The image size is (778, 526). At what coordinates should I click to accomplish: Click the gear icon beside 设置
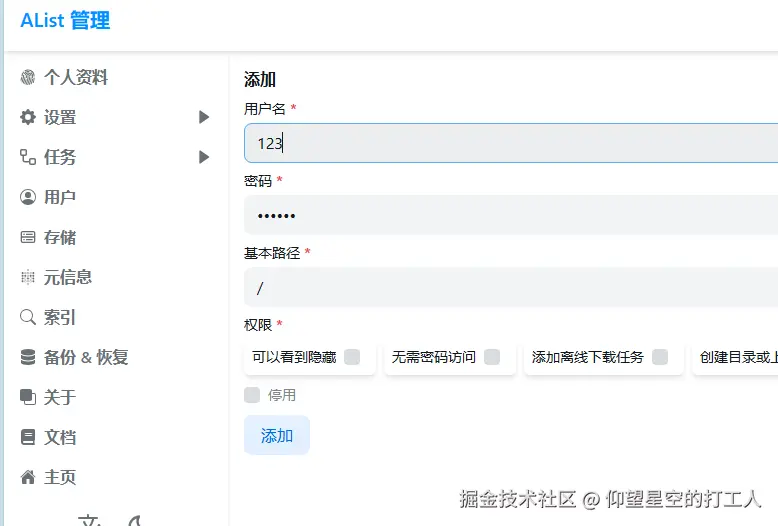[x=28, y=117]
